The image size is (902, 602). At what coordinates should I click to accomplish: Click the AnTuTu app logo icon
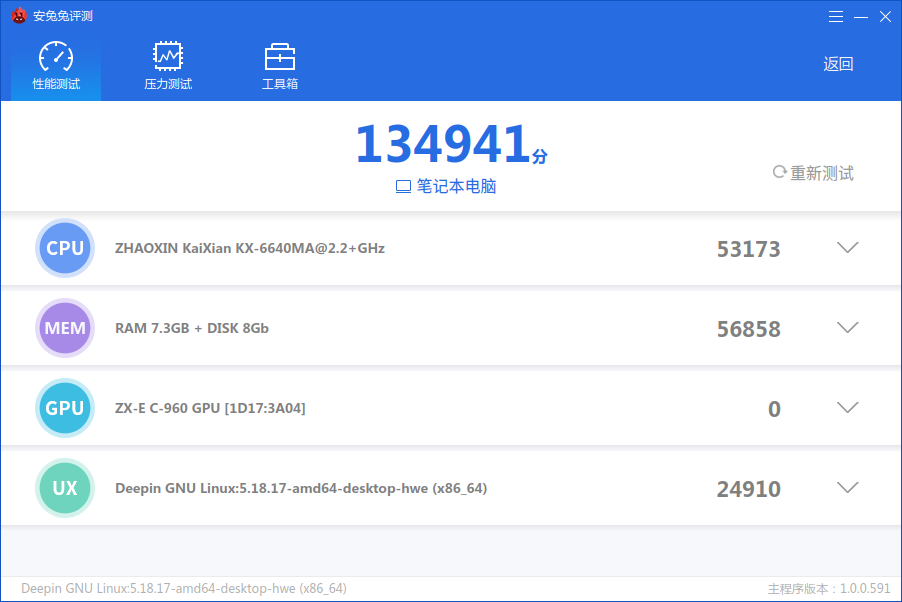coord(19,16)
